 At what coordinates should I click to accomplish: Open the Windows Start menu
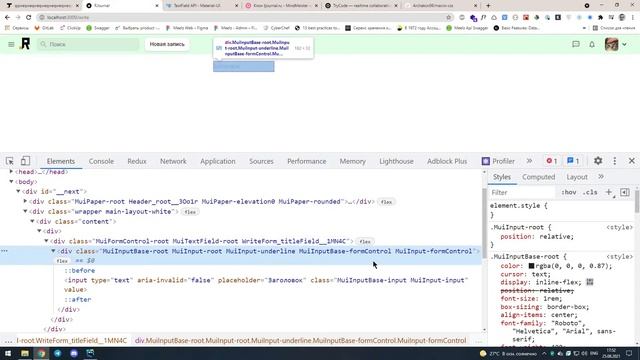point(8,353)
